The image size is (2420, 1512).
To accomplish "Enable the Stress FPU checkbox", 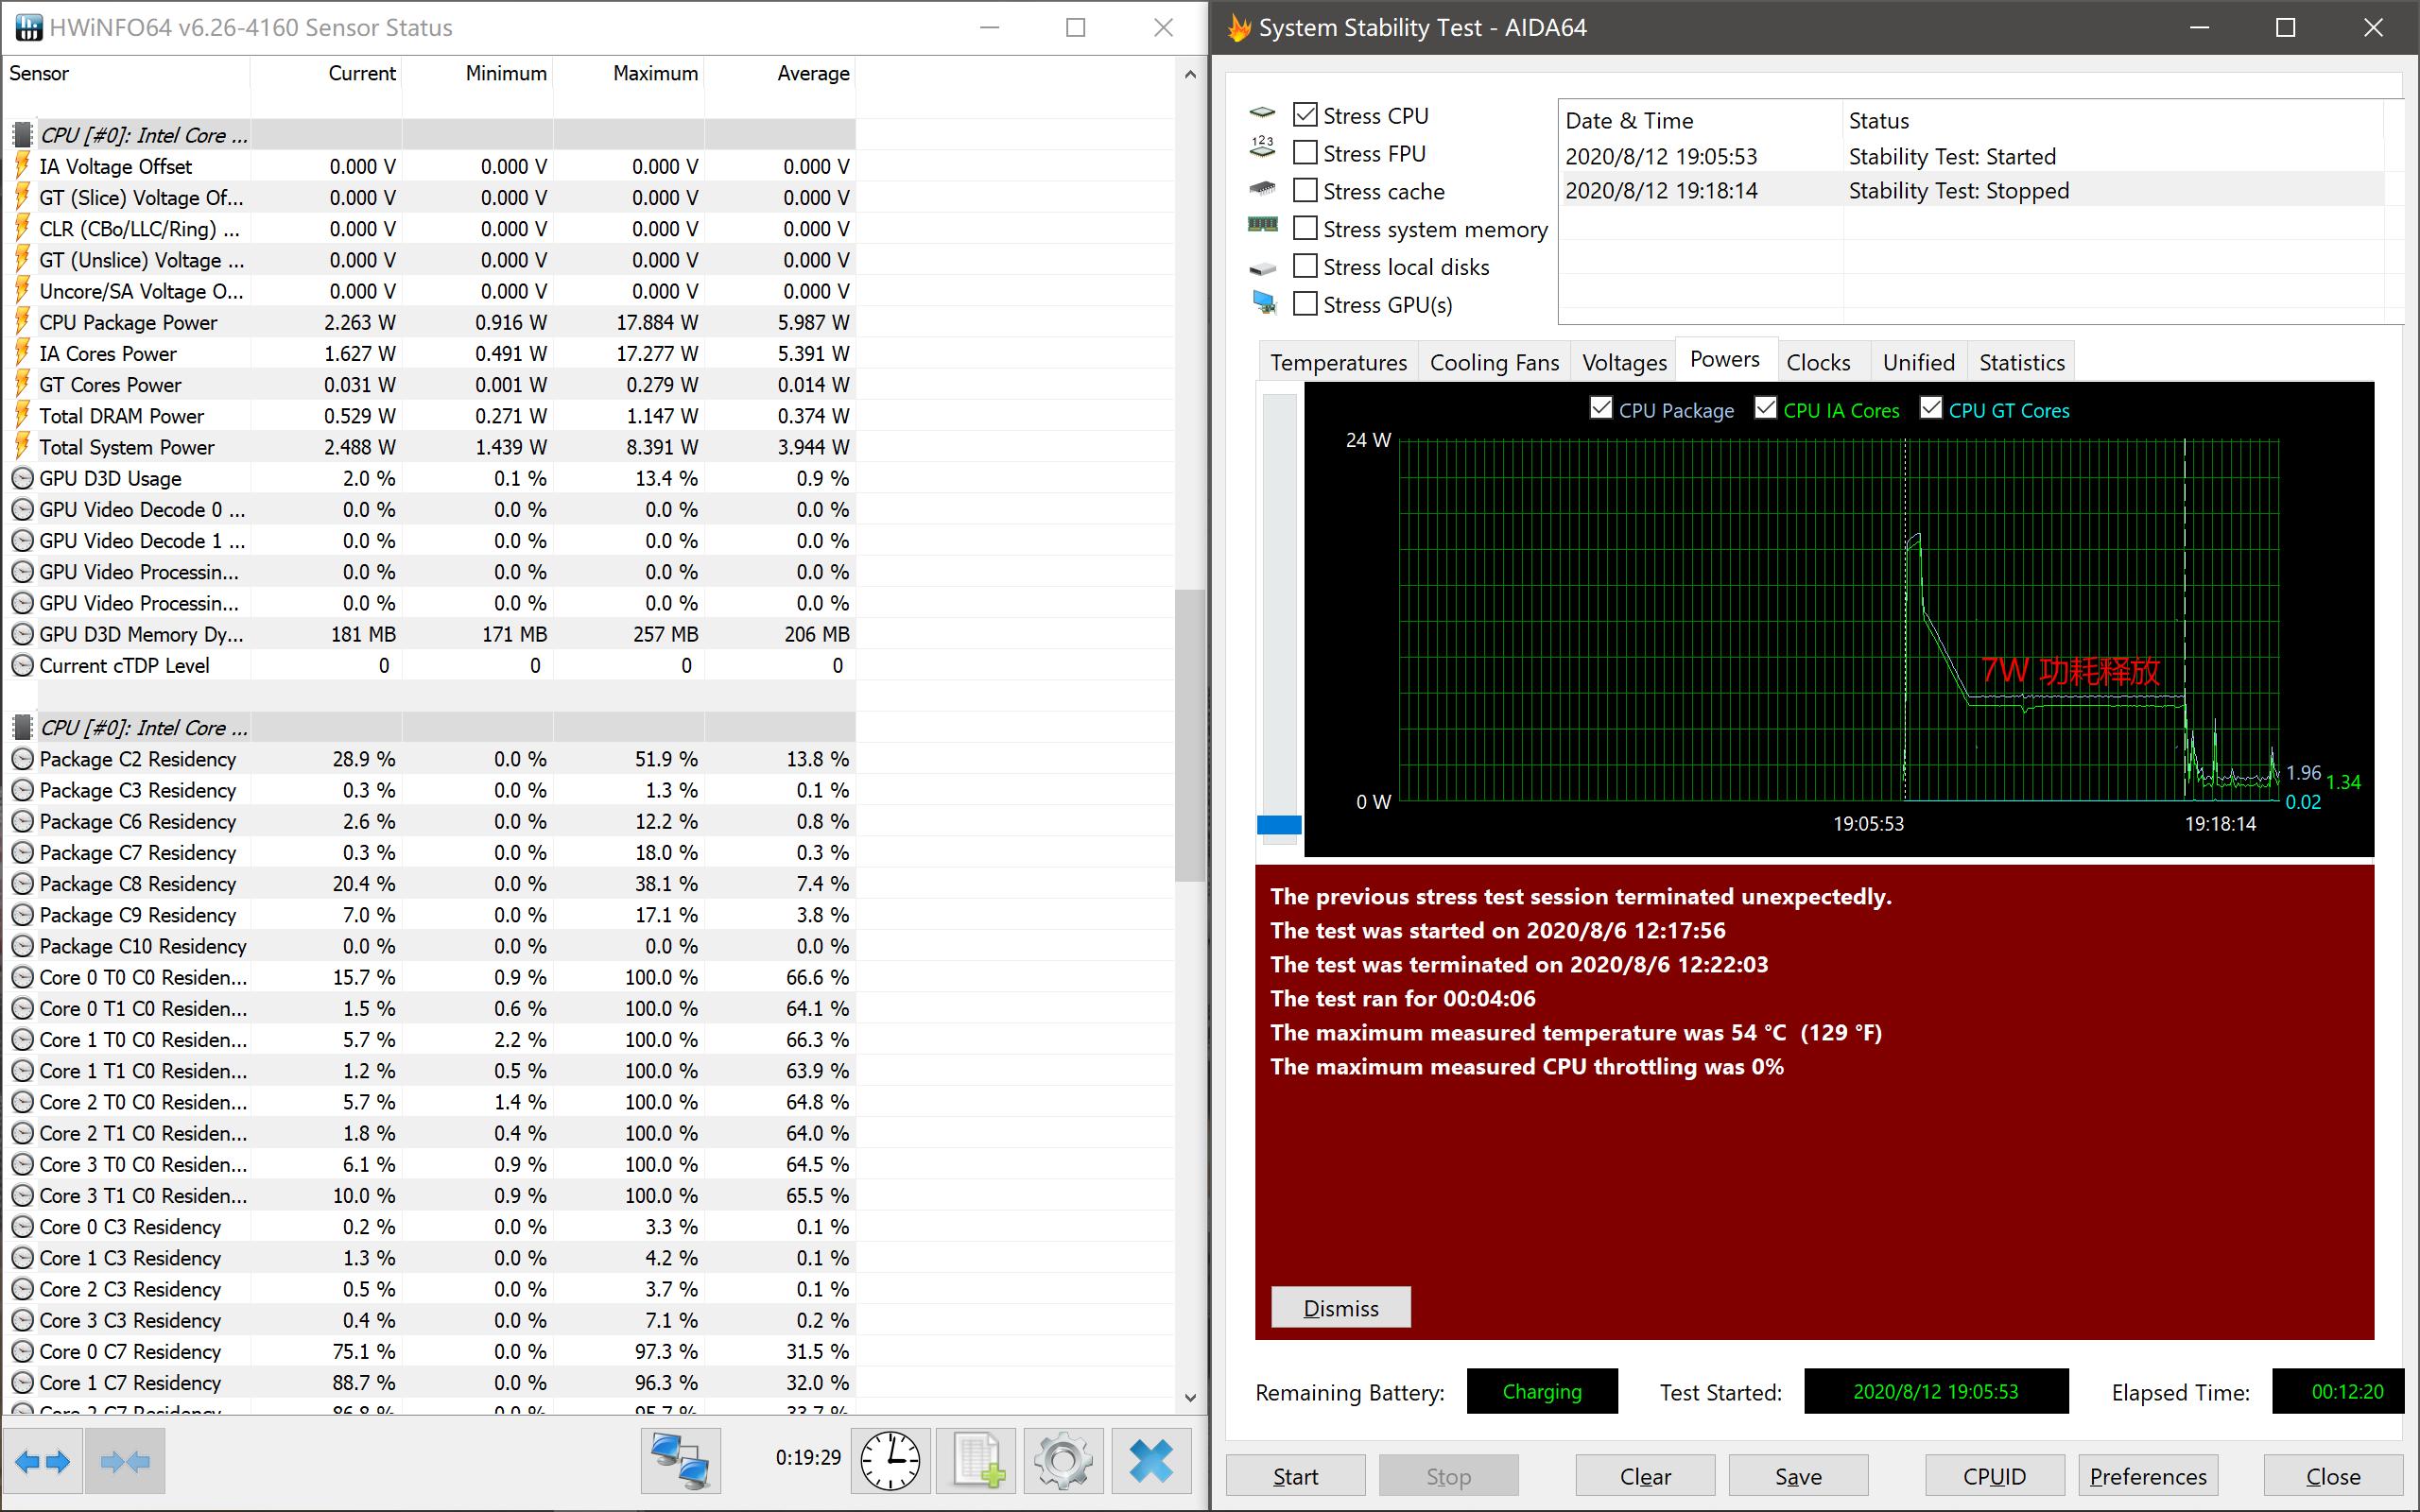I will point(1305,153).
